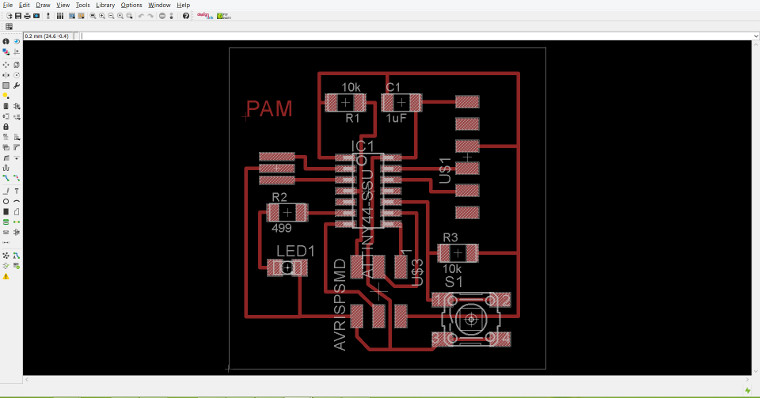This screenshot has height=398, width=760.
Task: Open the View menu
Action: coord(63,5)
